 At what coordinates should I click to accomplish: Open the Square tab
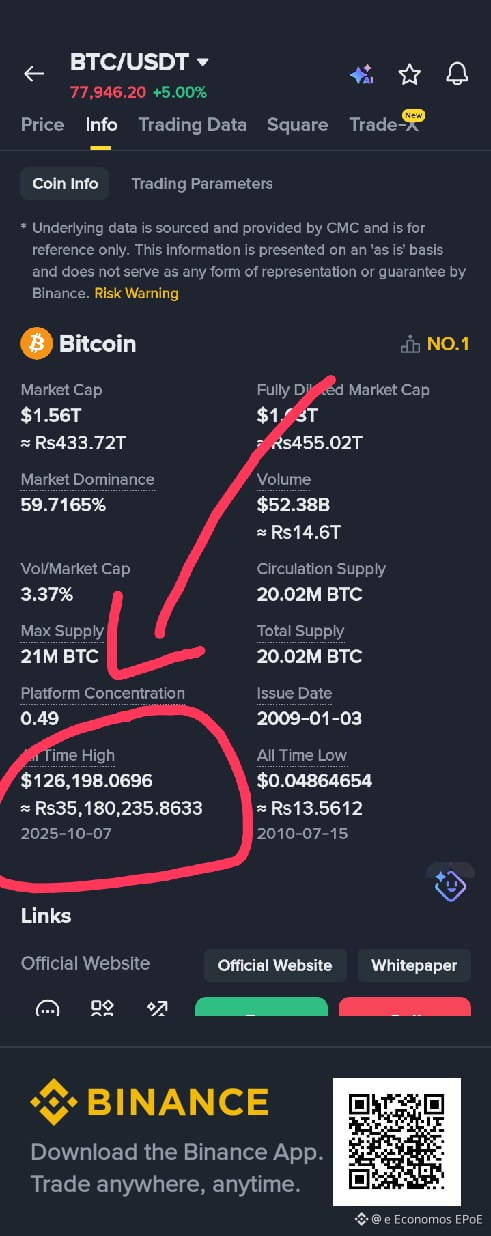click(x=297, y=125)
